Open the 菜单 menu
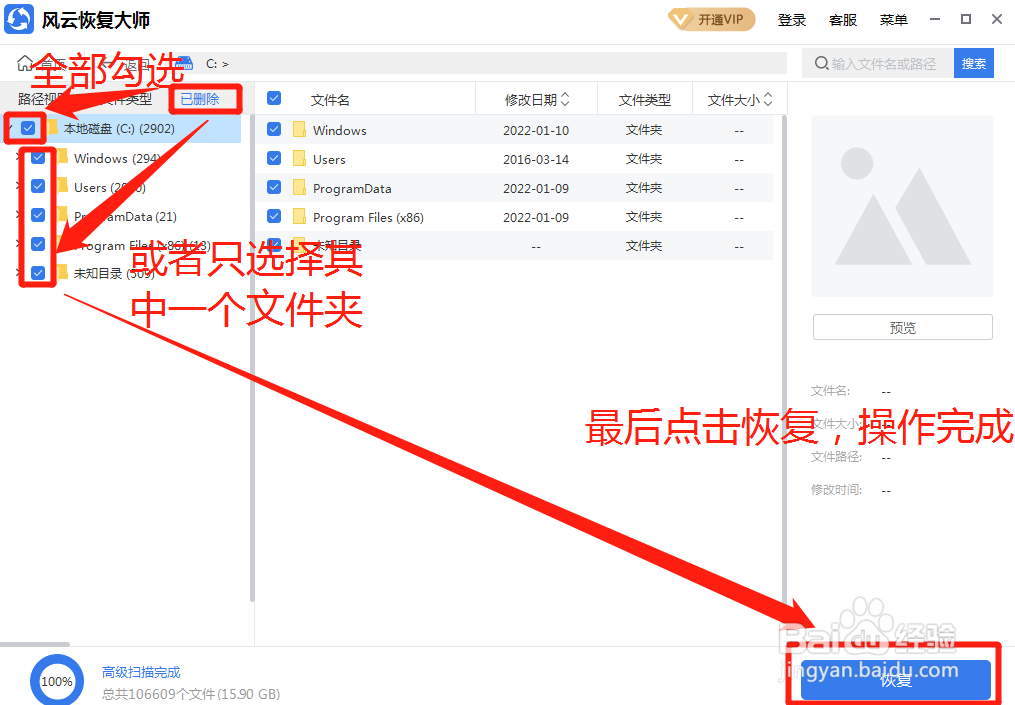The image size is (1015, 705). coord(893,19)
